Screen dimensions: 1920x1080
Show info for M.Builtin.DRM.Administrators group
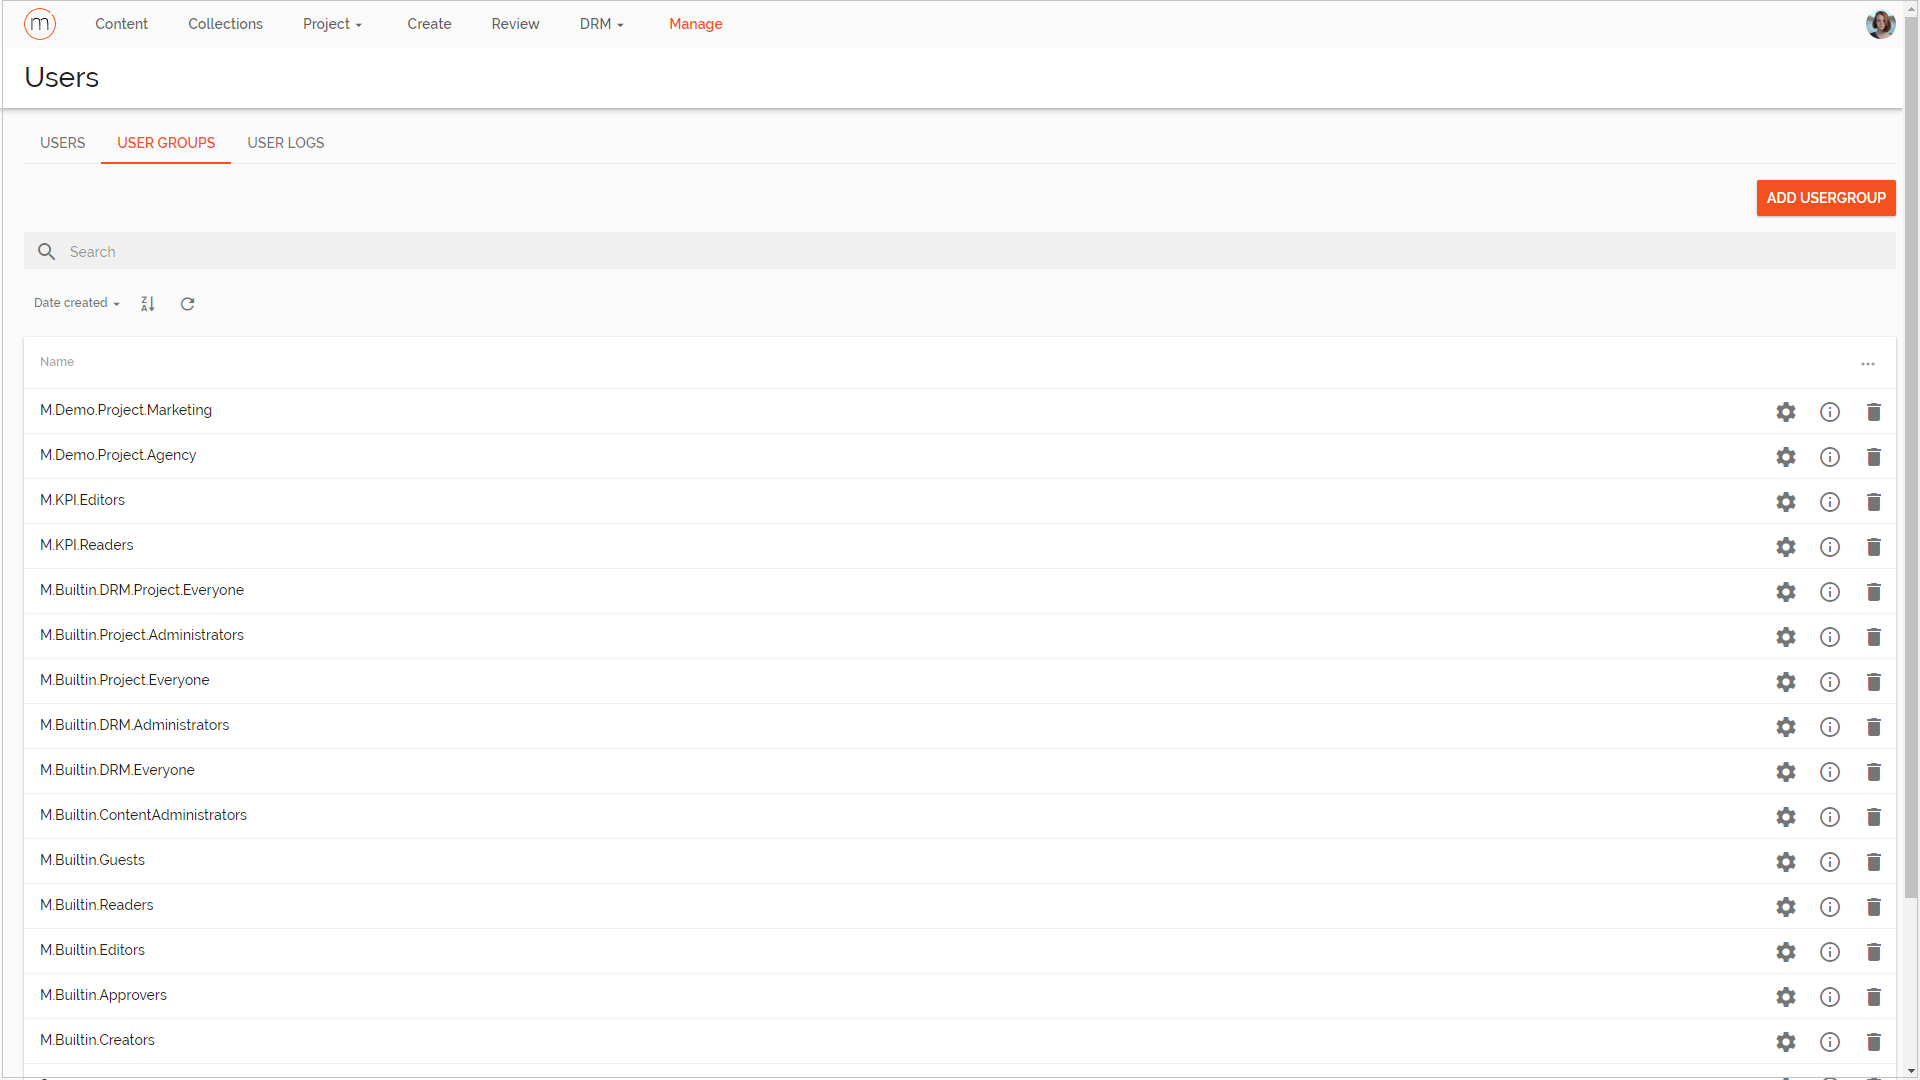1830,727
